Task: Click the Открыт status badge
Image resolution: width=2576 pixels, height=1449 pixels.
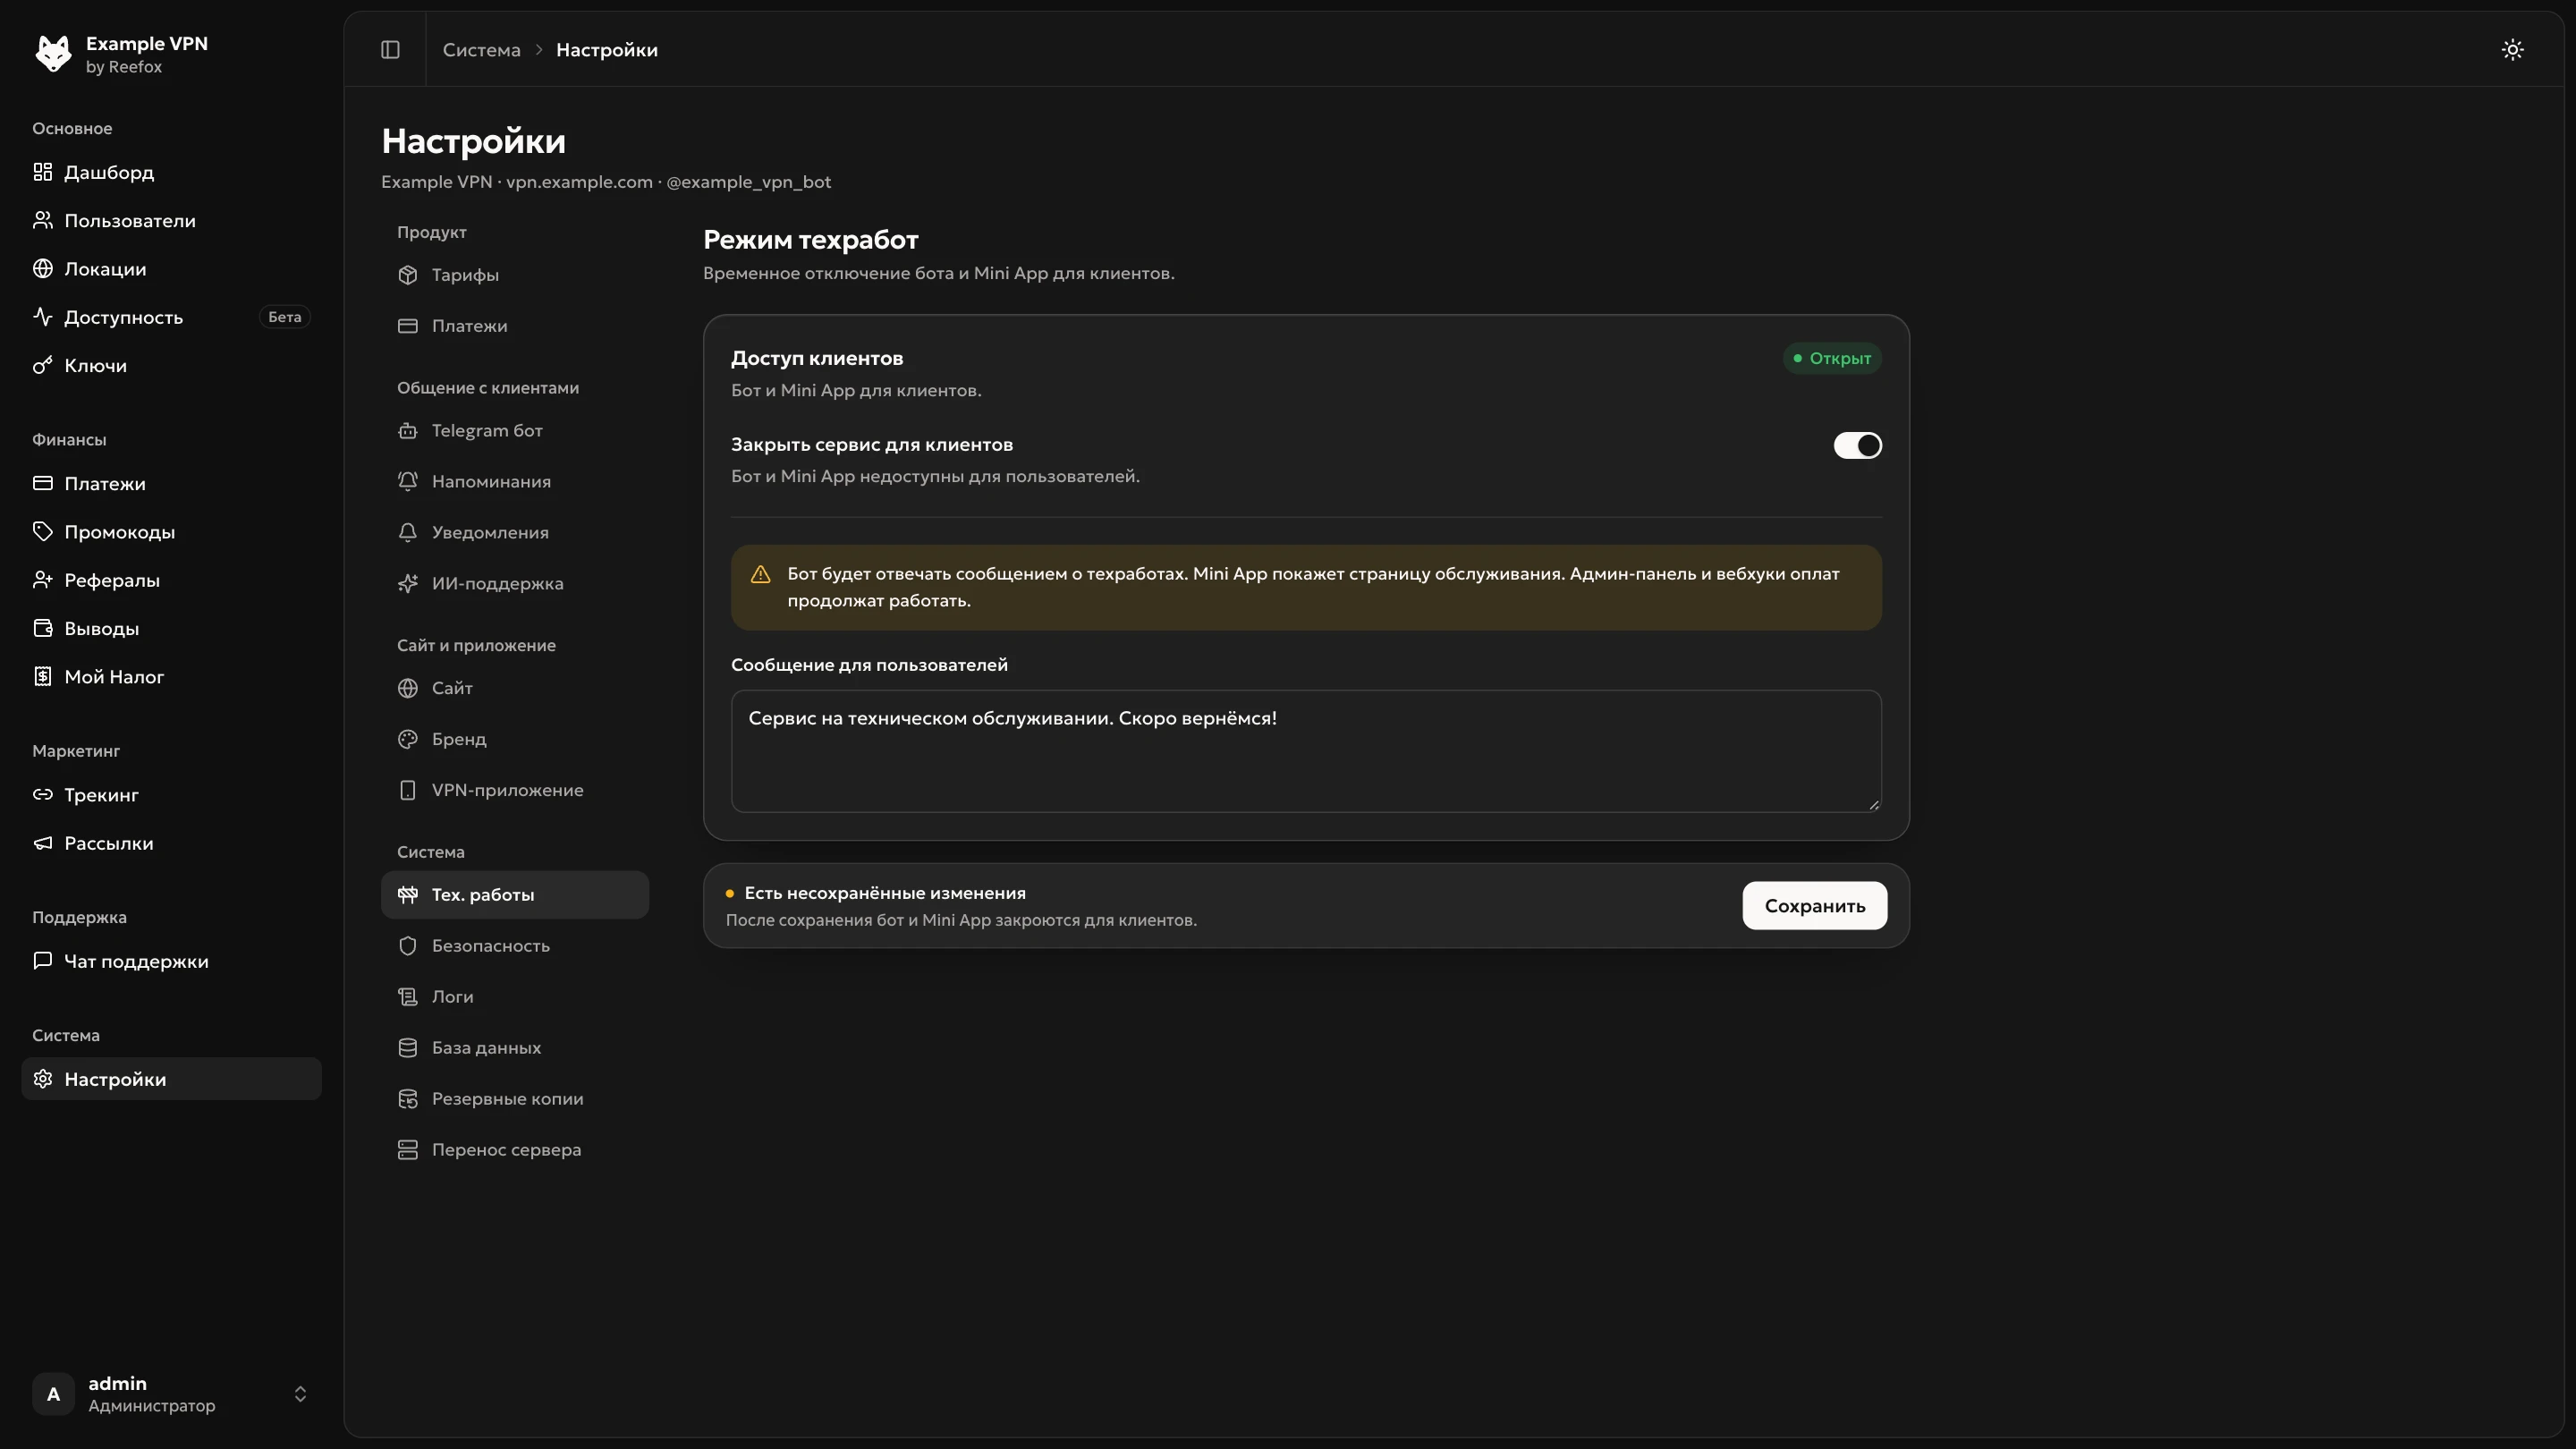Action: pos(1831,358)
